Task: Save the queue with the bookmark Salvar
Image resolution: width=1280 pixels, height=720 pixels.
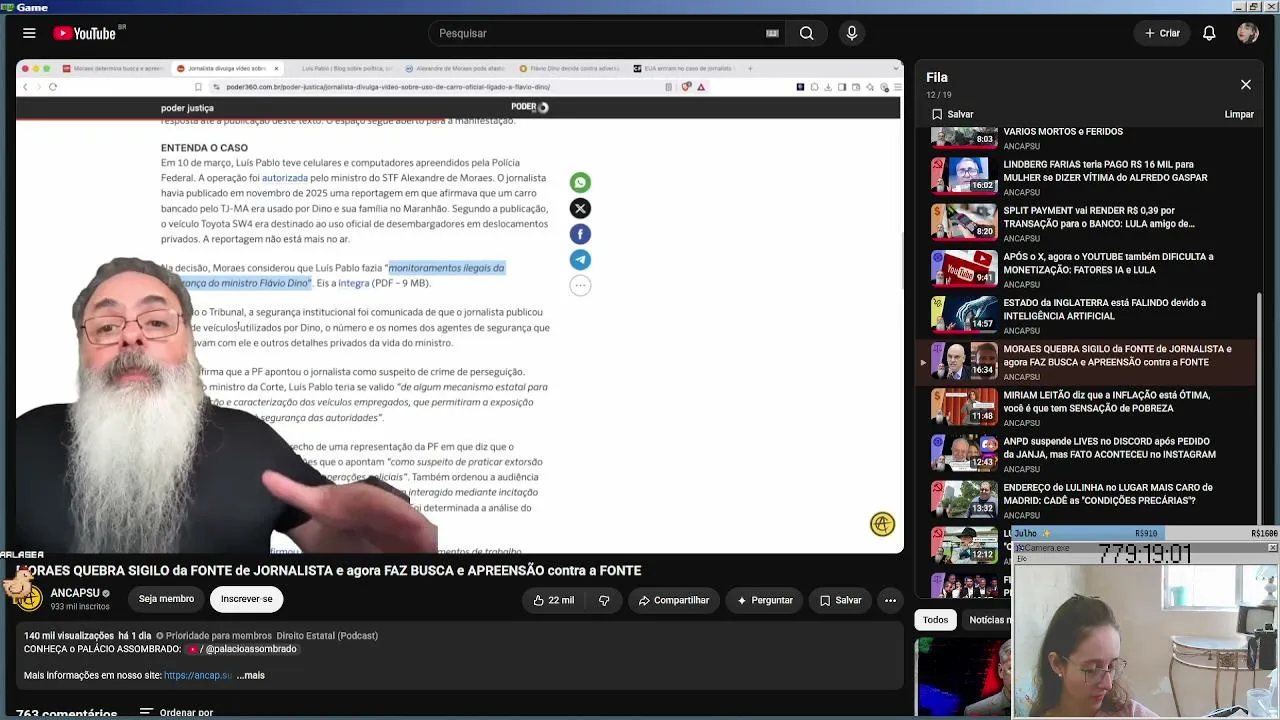Action: coord(952,114)
